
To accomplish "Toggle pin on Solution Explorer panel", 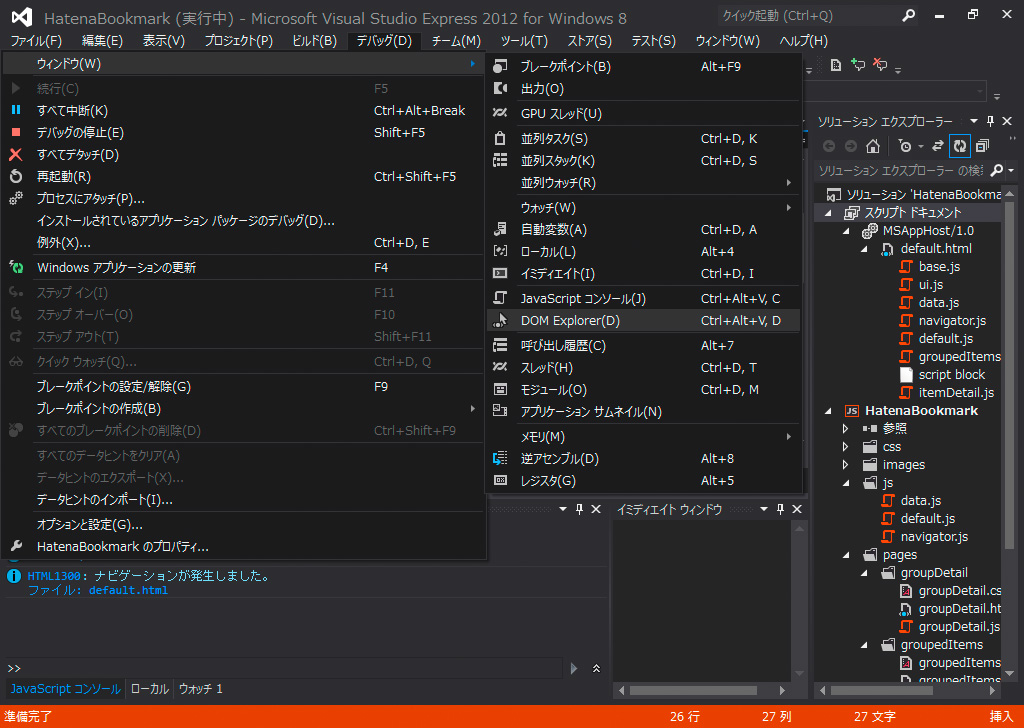I will point(991,121).
